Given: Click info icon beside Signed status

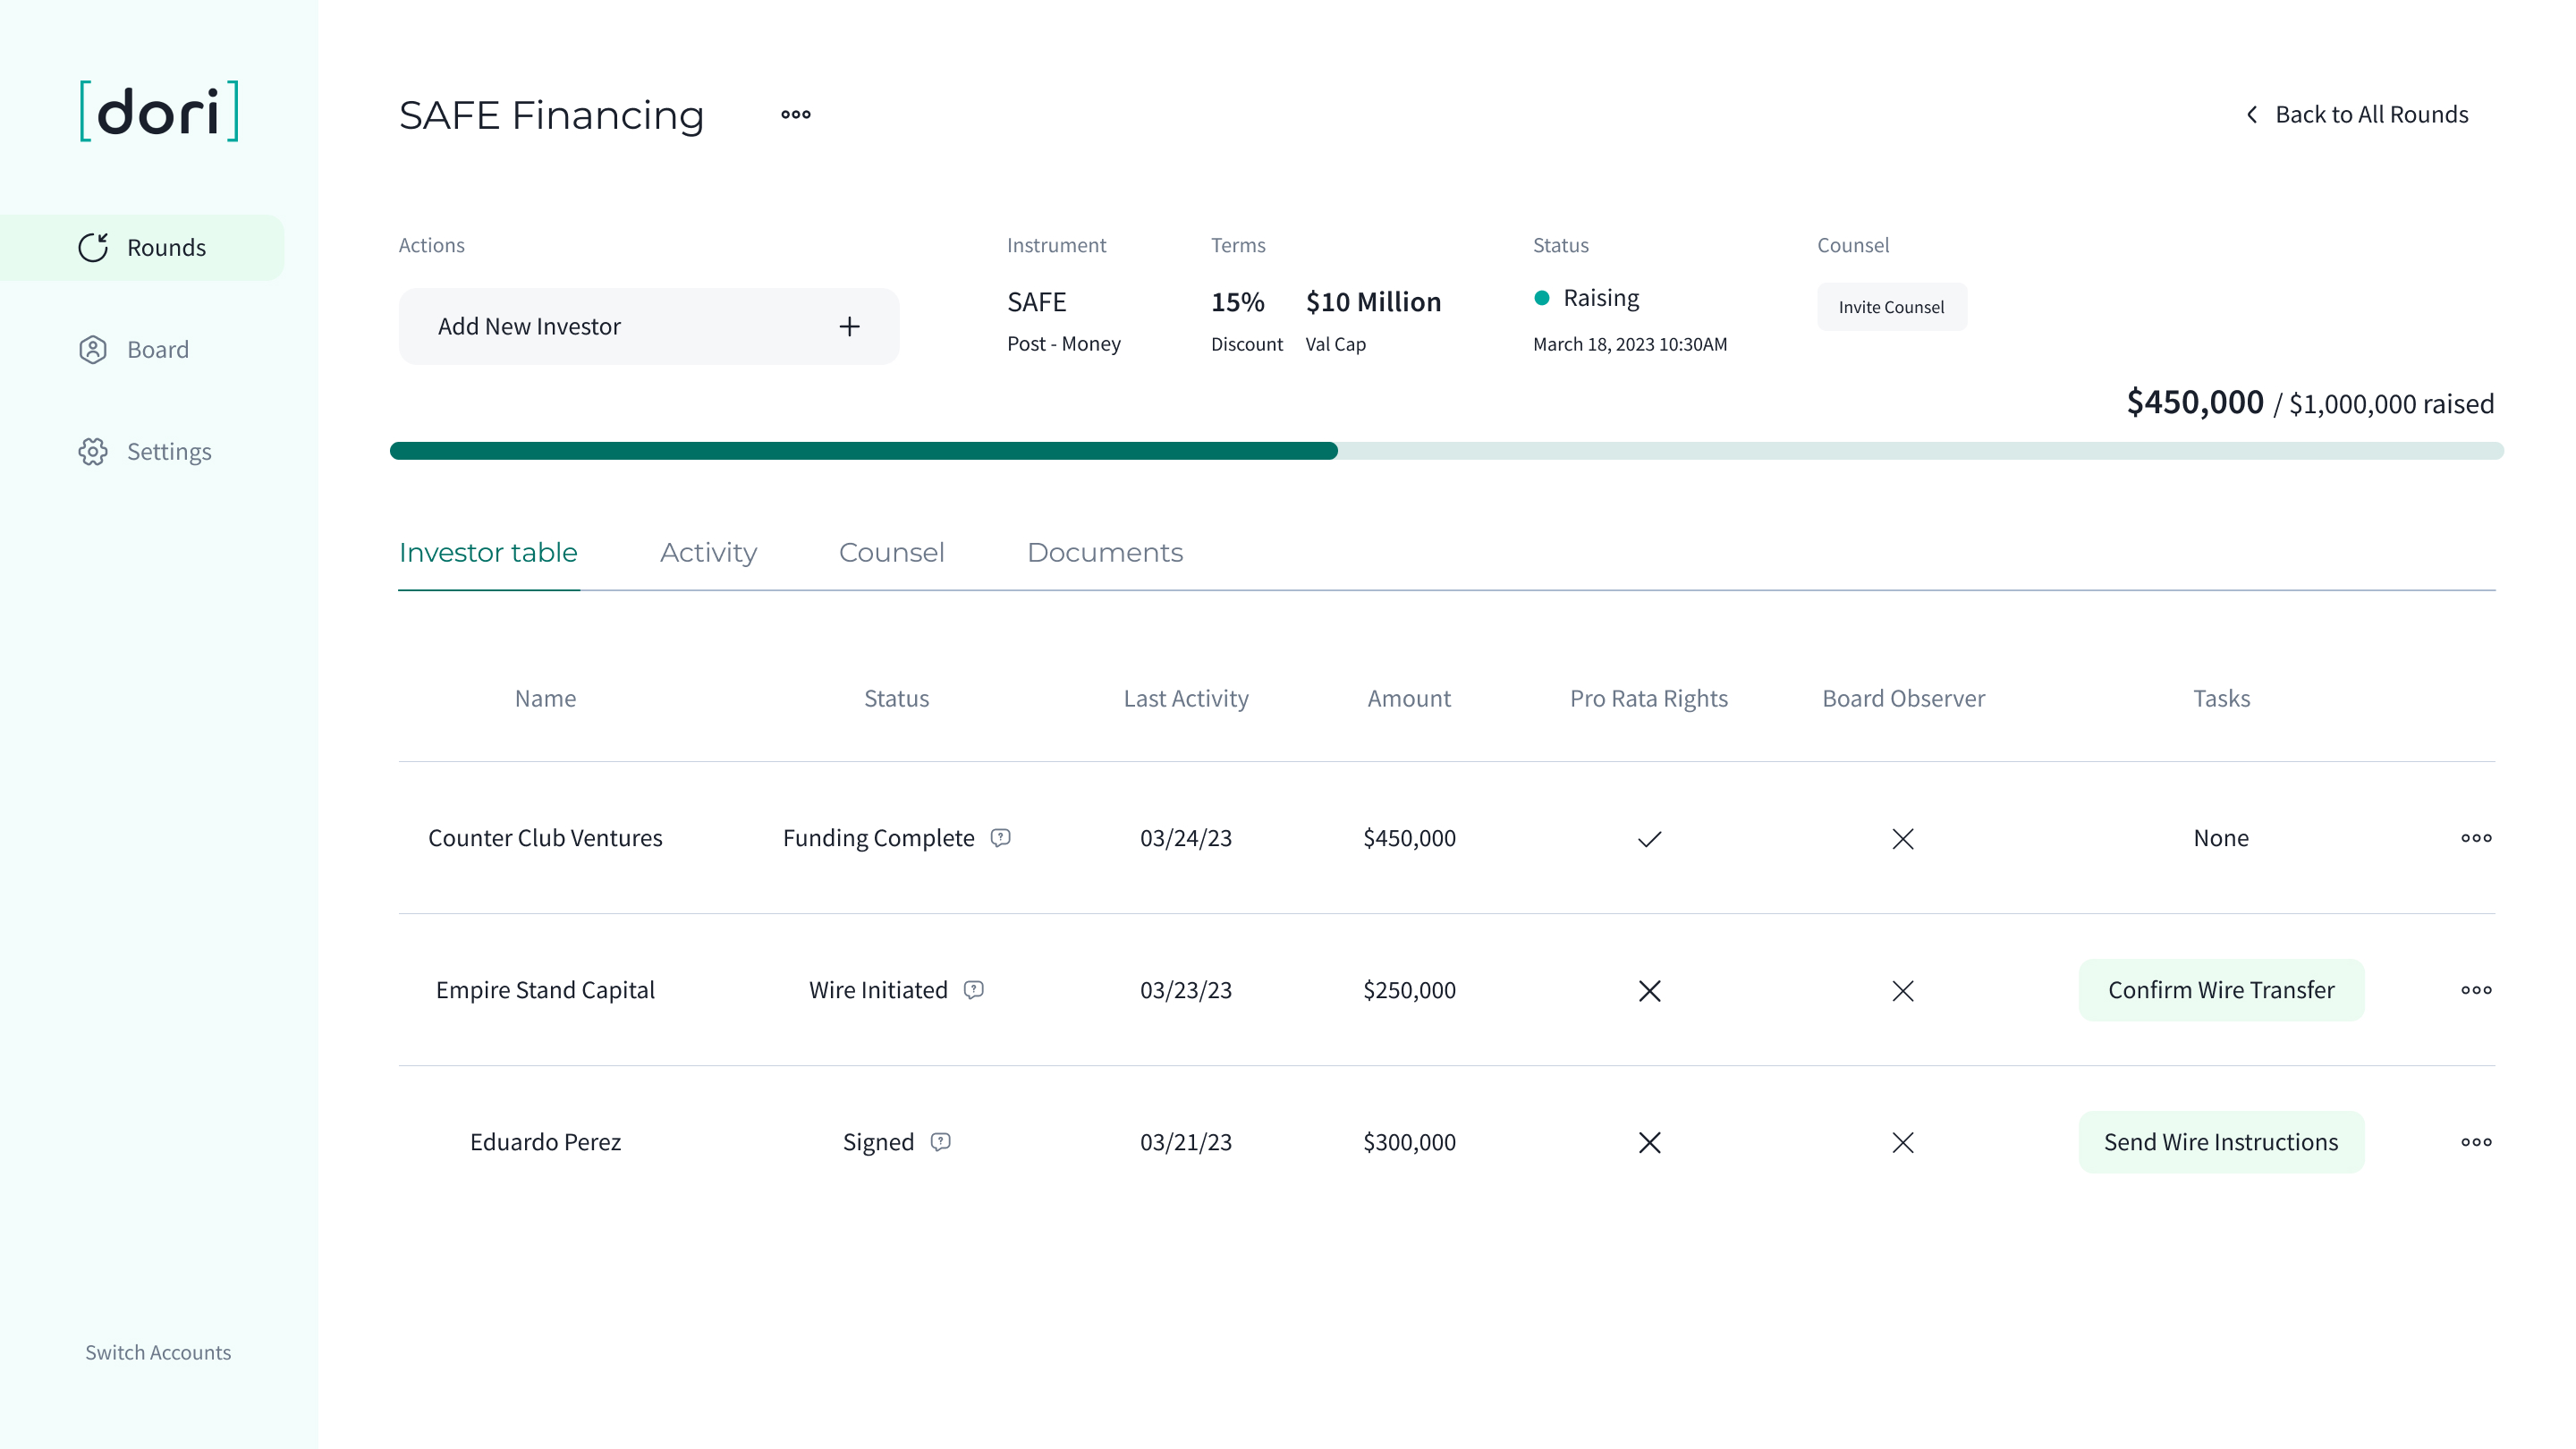Looking at the screenshot, I should tap(940, 1142).
